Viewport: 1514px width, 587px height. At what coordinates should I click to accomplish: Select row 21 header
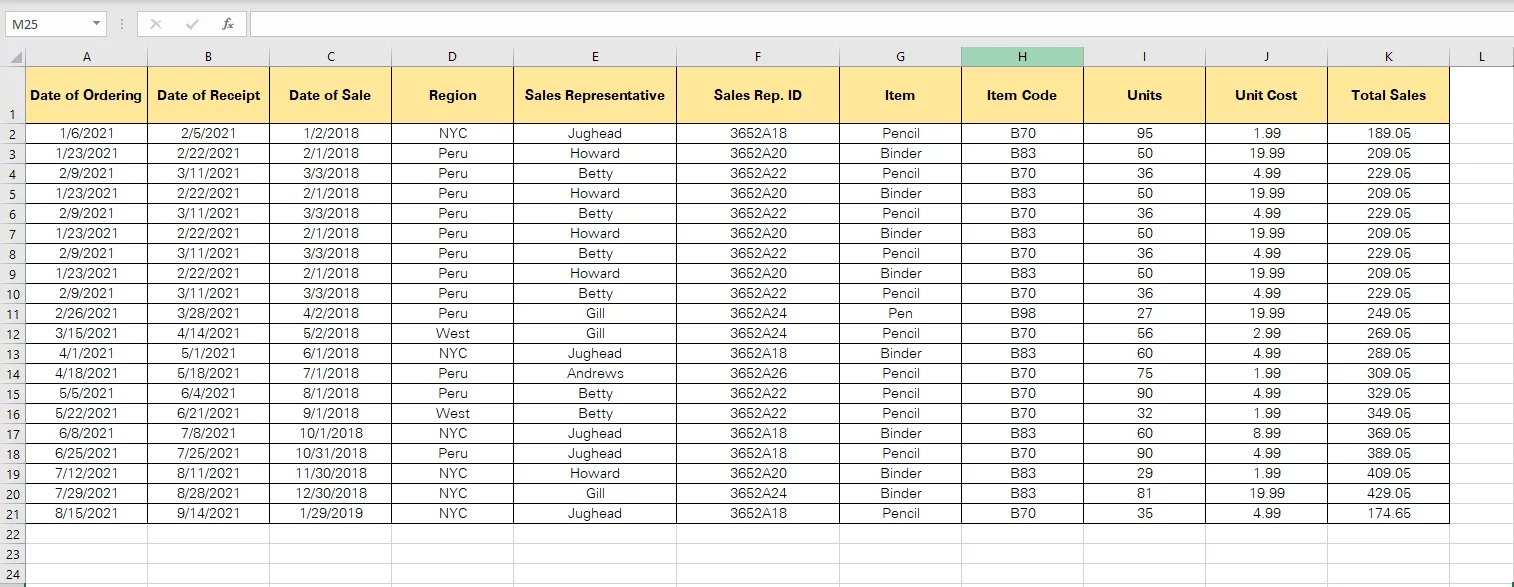tap(12, 513)
